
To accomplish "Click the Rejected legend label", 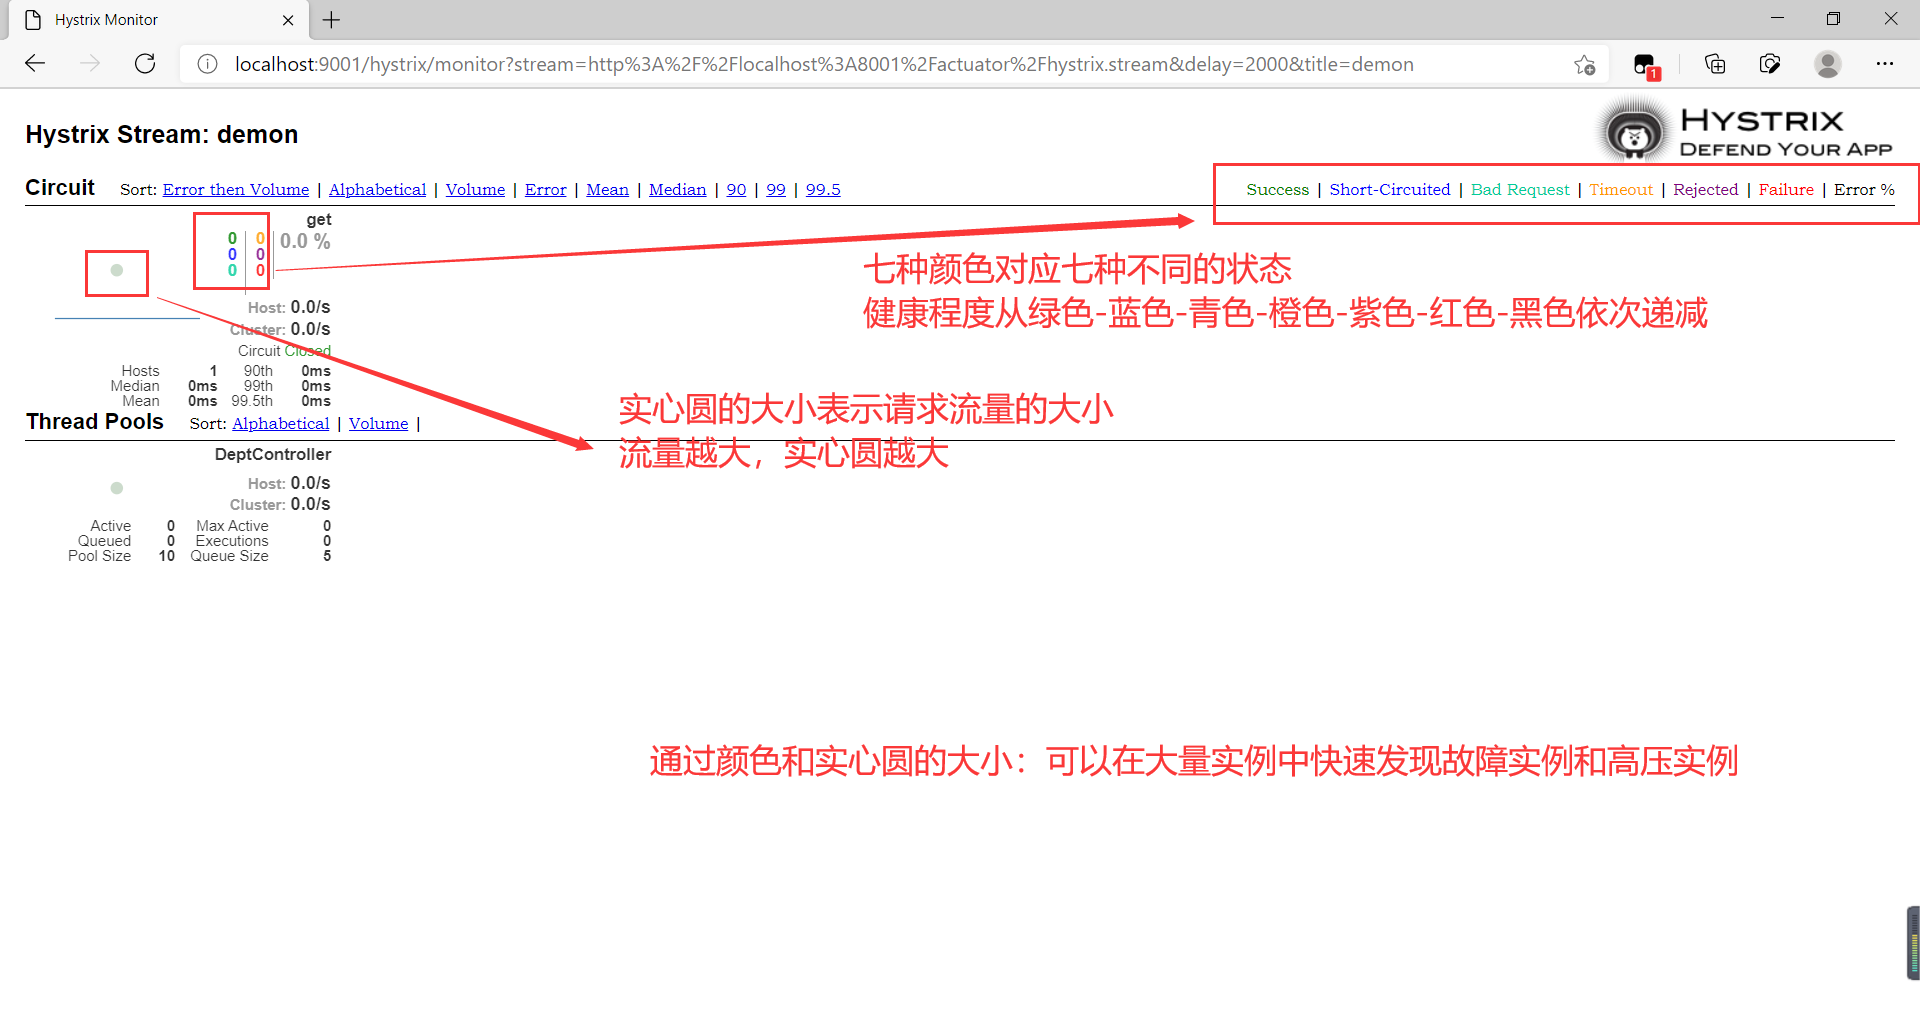I will (1705, 190).
